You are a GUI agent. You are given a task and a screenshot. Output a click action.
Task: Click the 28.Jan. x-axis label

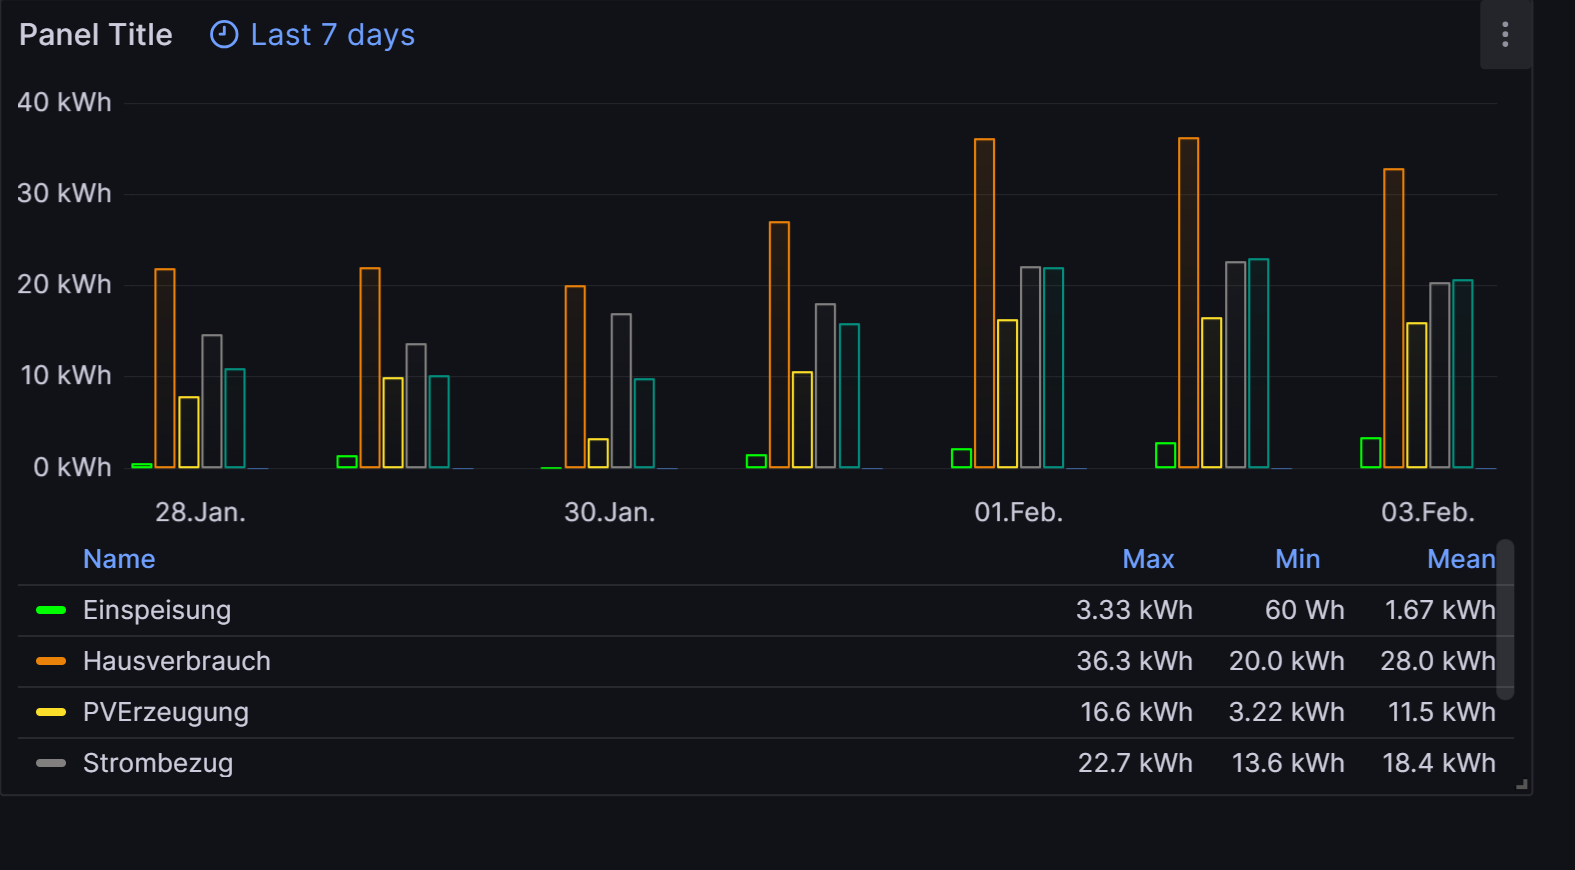point(200,512)
